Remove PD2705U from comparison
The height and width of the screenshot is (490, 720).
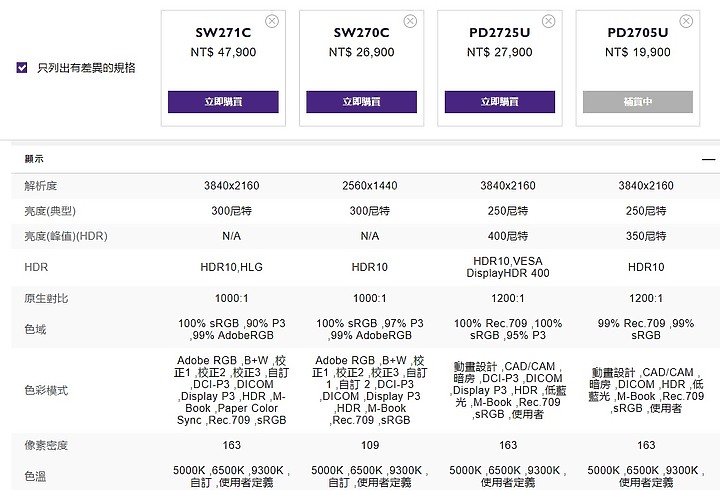pos(686,21)
